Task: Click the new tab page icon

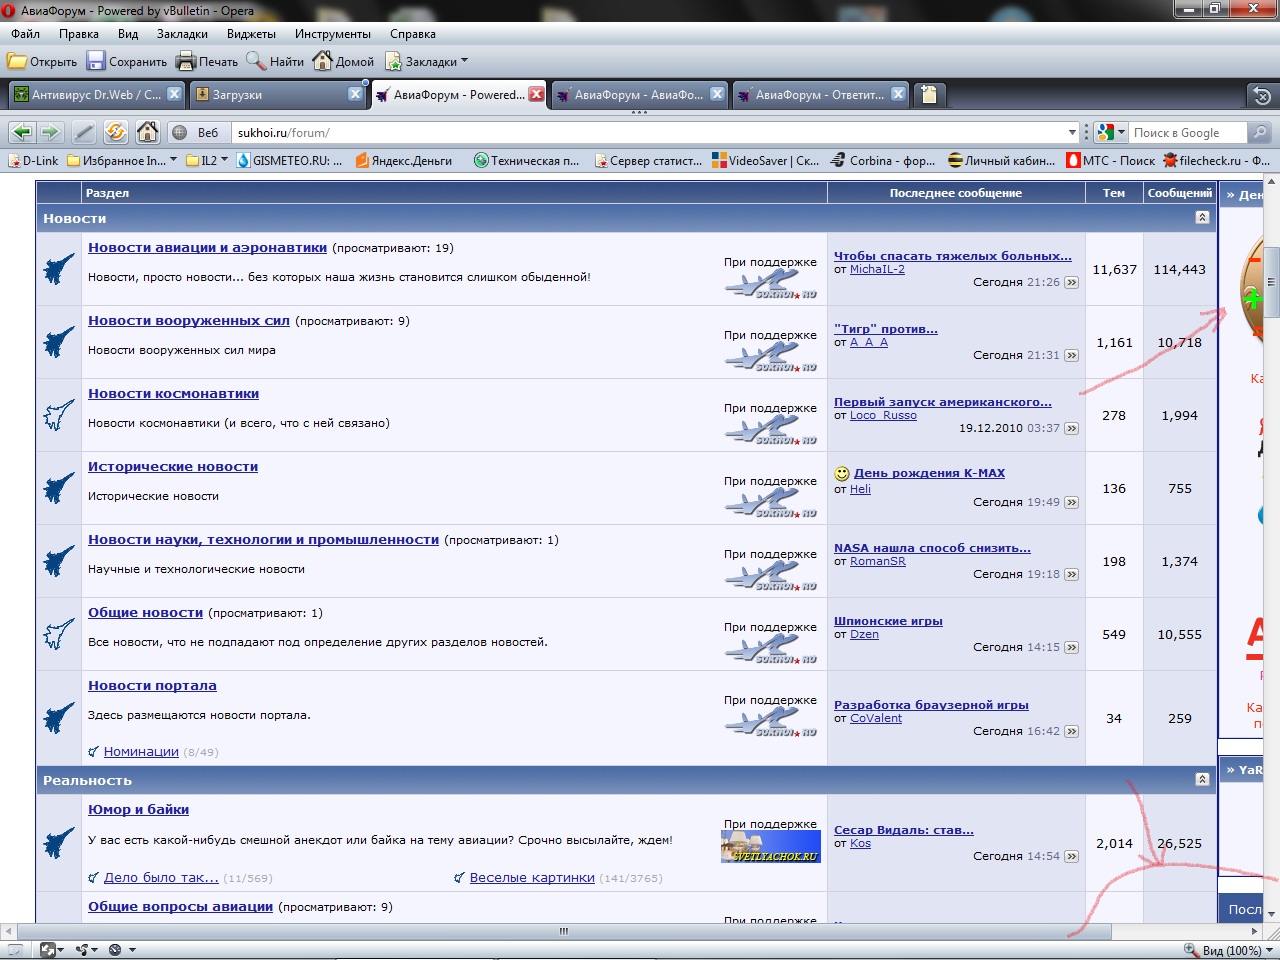Action: tap(929, 95)
